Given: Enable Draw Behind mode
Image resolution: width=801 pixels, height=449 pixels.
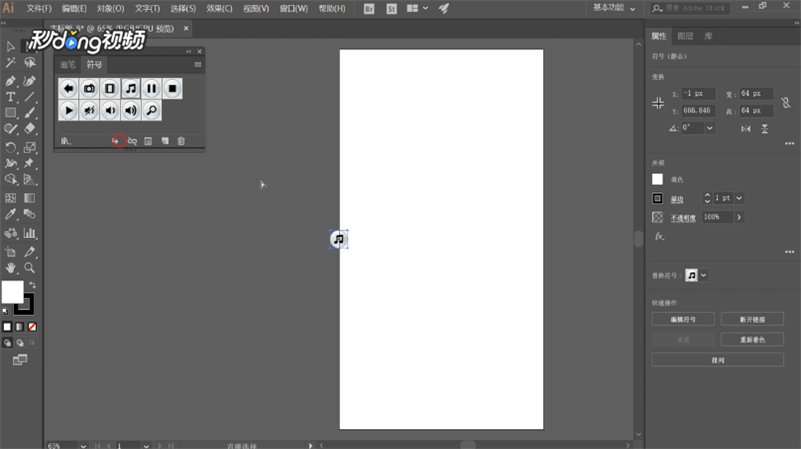Looking at the screenshot, I should (x=20, y=343).
